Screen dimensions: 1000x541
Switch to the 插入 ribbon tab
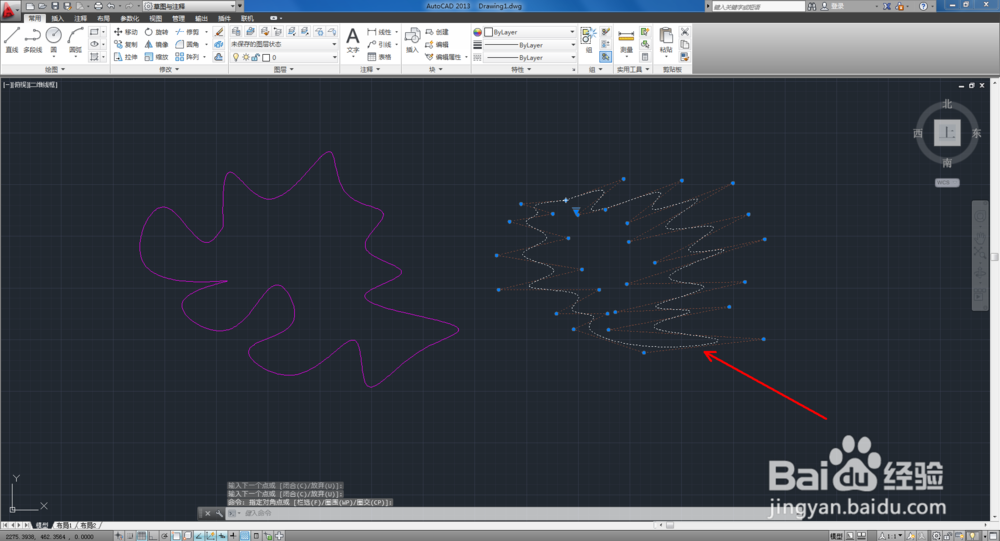[57, 19]
